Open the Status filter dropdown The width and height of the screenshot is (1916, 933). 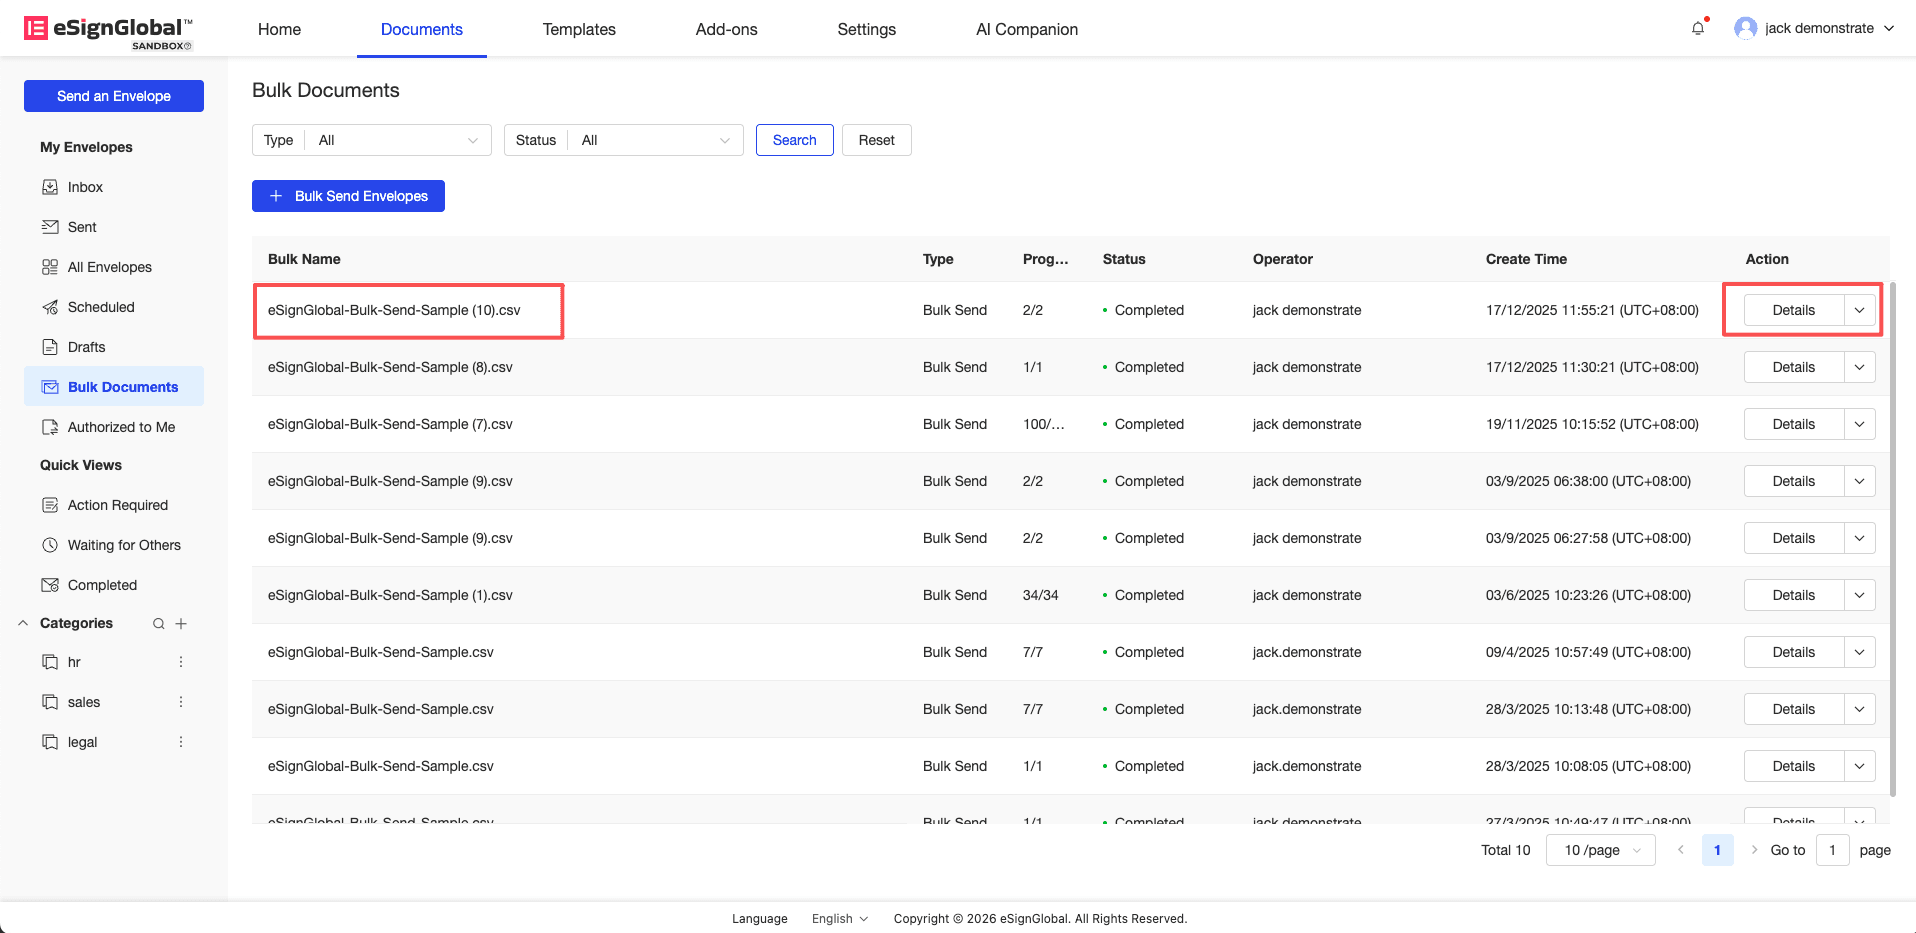pos(648,140)
